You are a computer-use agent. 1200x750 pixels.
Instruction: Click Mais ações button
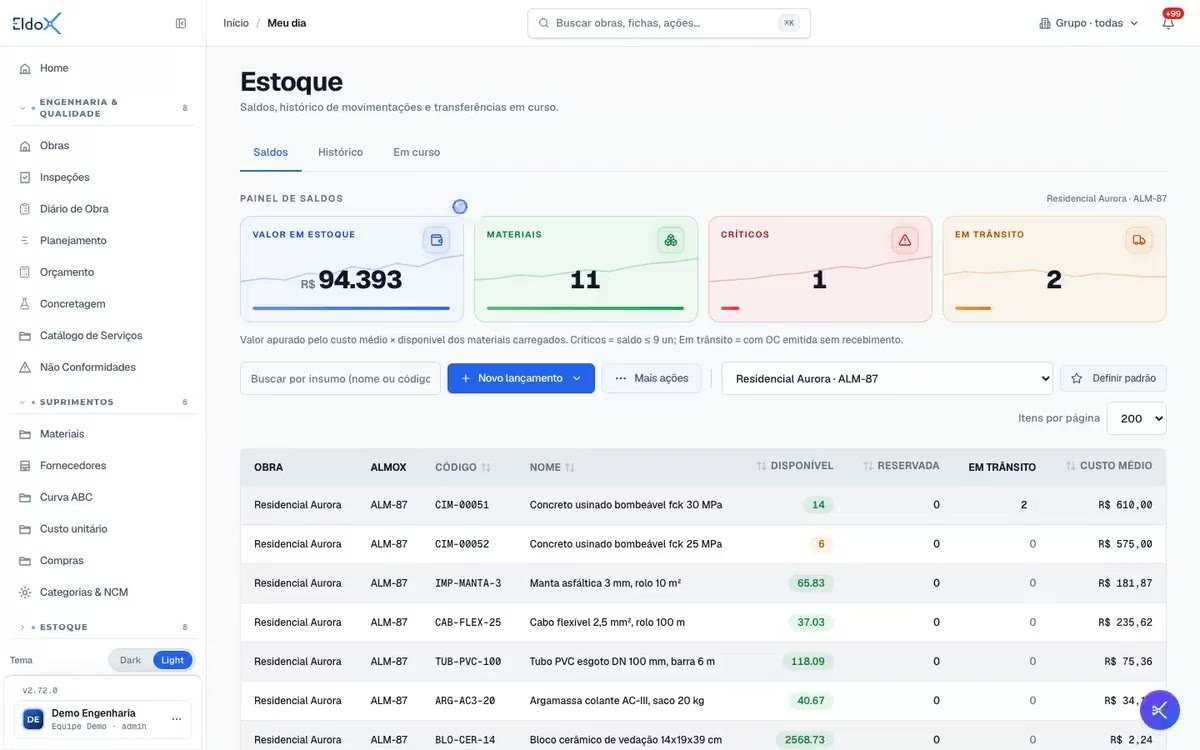(x=652, y=379)
